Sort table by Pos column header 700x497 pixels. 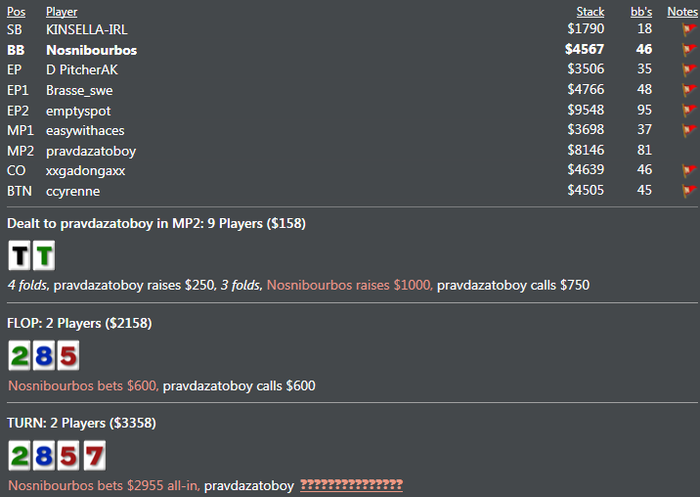(x=16, y=12)
